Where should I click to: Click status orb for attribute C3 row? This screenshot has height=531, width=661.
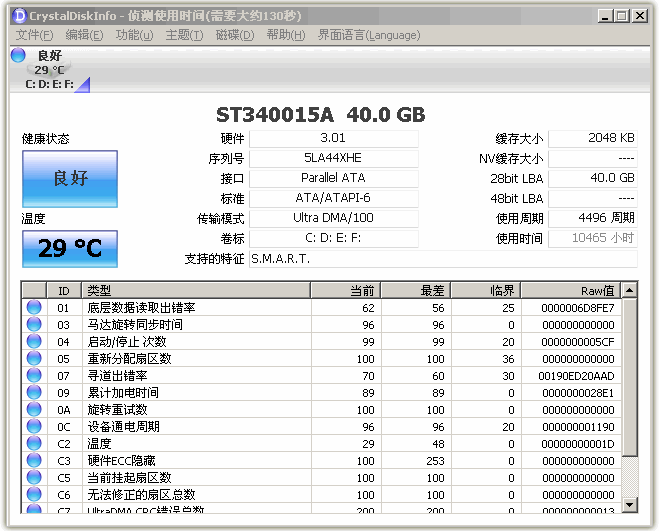(34, 461)
